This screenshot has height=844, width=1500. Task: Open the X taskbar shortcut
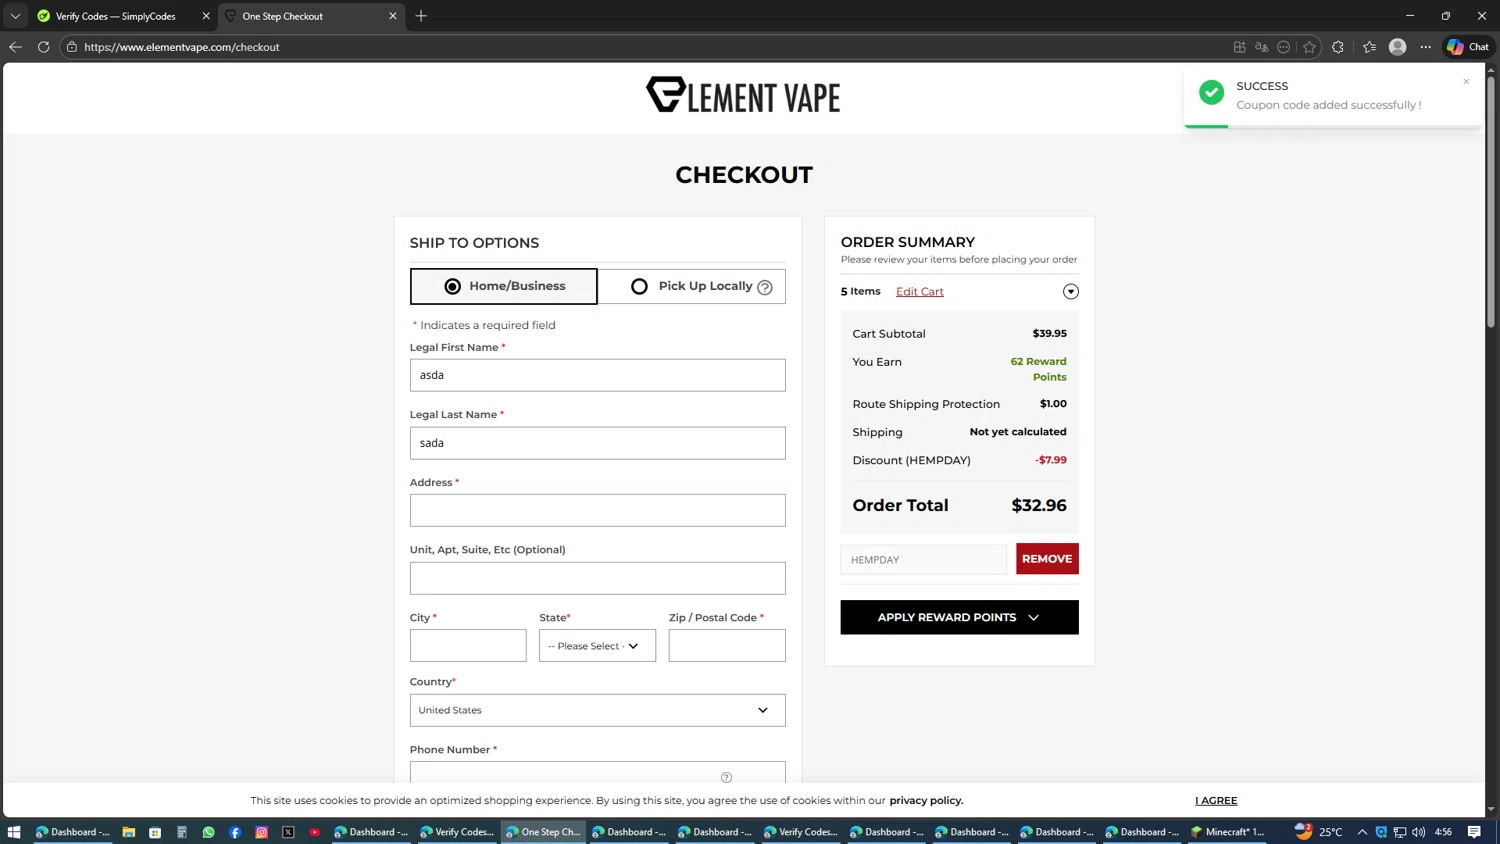click(x=288, y=832)
